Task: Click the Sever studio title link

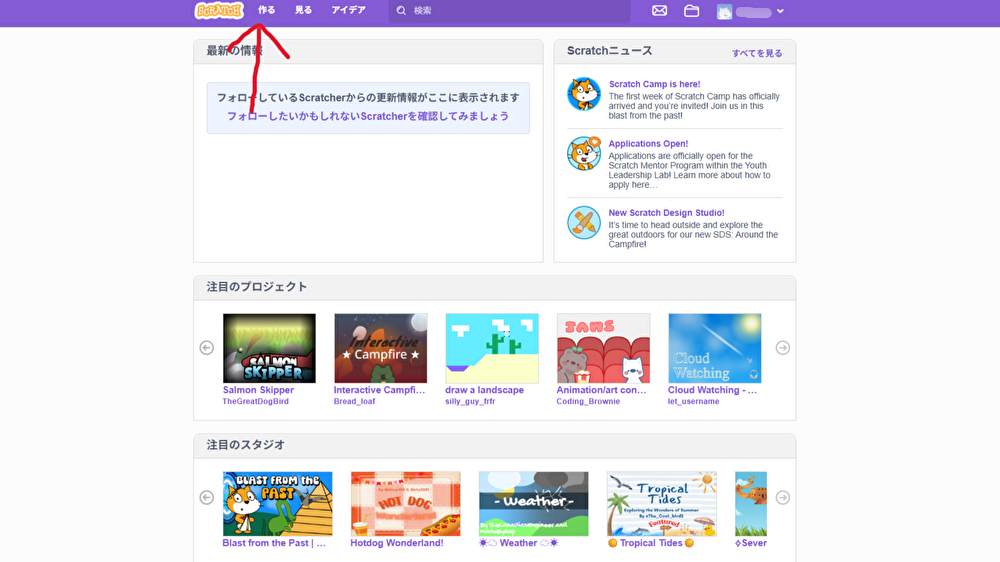Action: pyautogui.click(x=751, y=543)
